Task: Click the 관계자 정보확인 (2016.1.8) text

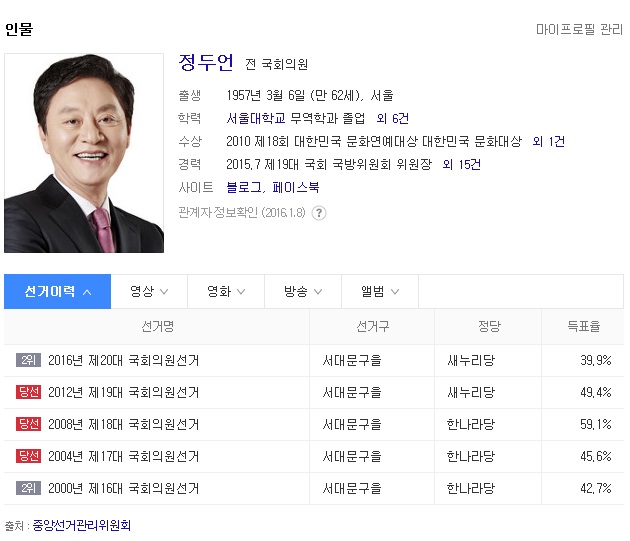Action: [x=242, y=213]
